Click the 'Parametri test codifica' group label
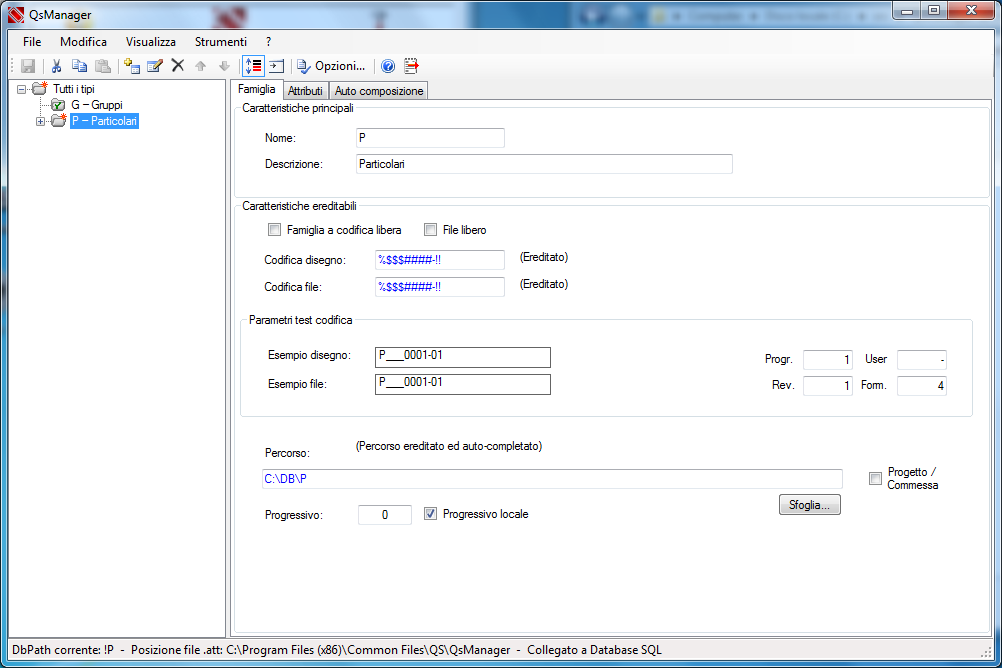The image size is (1002, 668). pyautogui.click(x=300, y=320)
